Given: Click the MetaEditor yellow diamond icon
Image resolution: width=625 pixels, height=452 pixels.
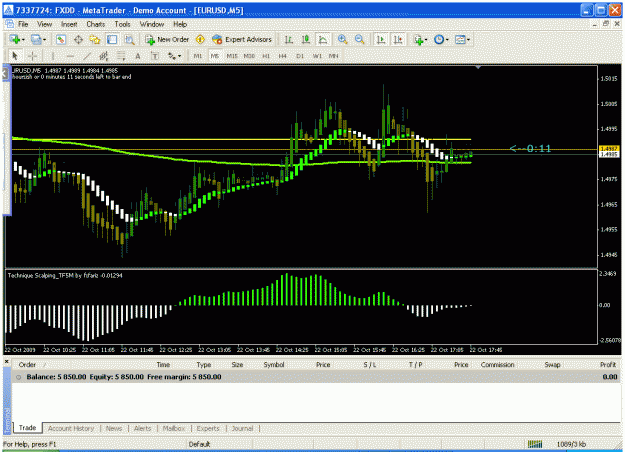Looking at the screenshot, I should pyautogui.click(x=200, y=39).
